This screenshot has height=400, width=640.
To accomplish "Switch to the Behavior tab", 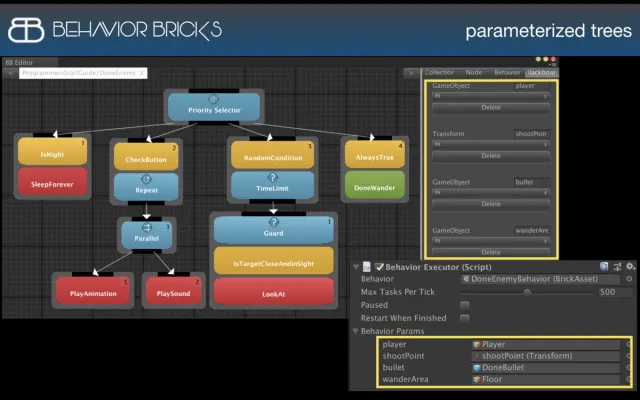I will [507, 72].
